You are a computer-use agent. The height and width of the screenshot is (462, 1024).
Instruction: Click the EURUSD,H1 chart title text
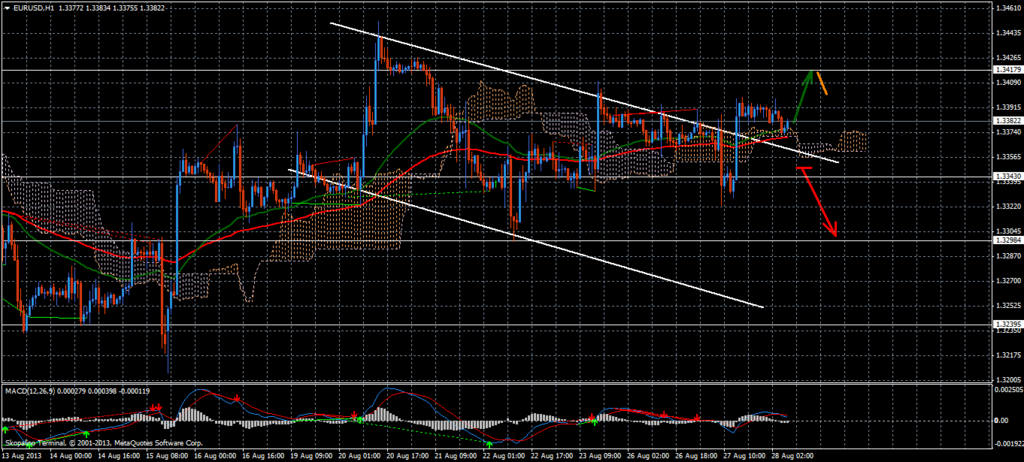point(33,6)
